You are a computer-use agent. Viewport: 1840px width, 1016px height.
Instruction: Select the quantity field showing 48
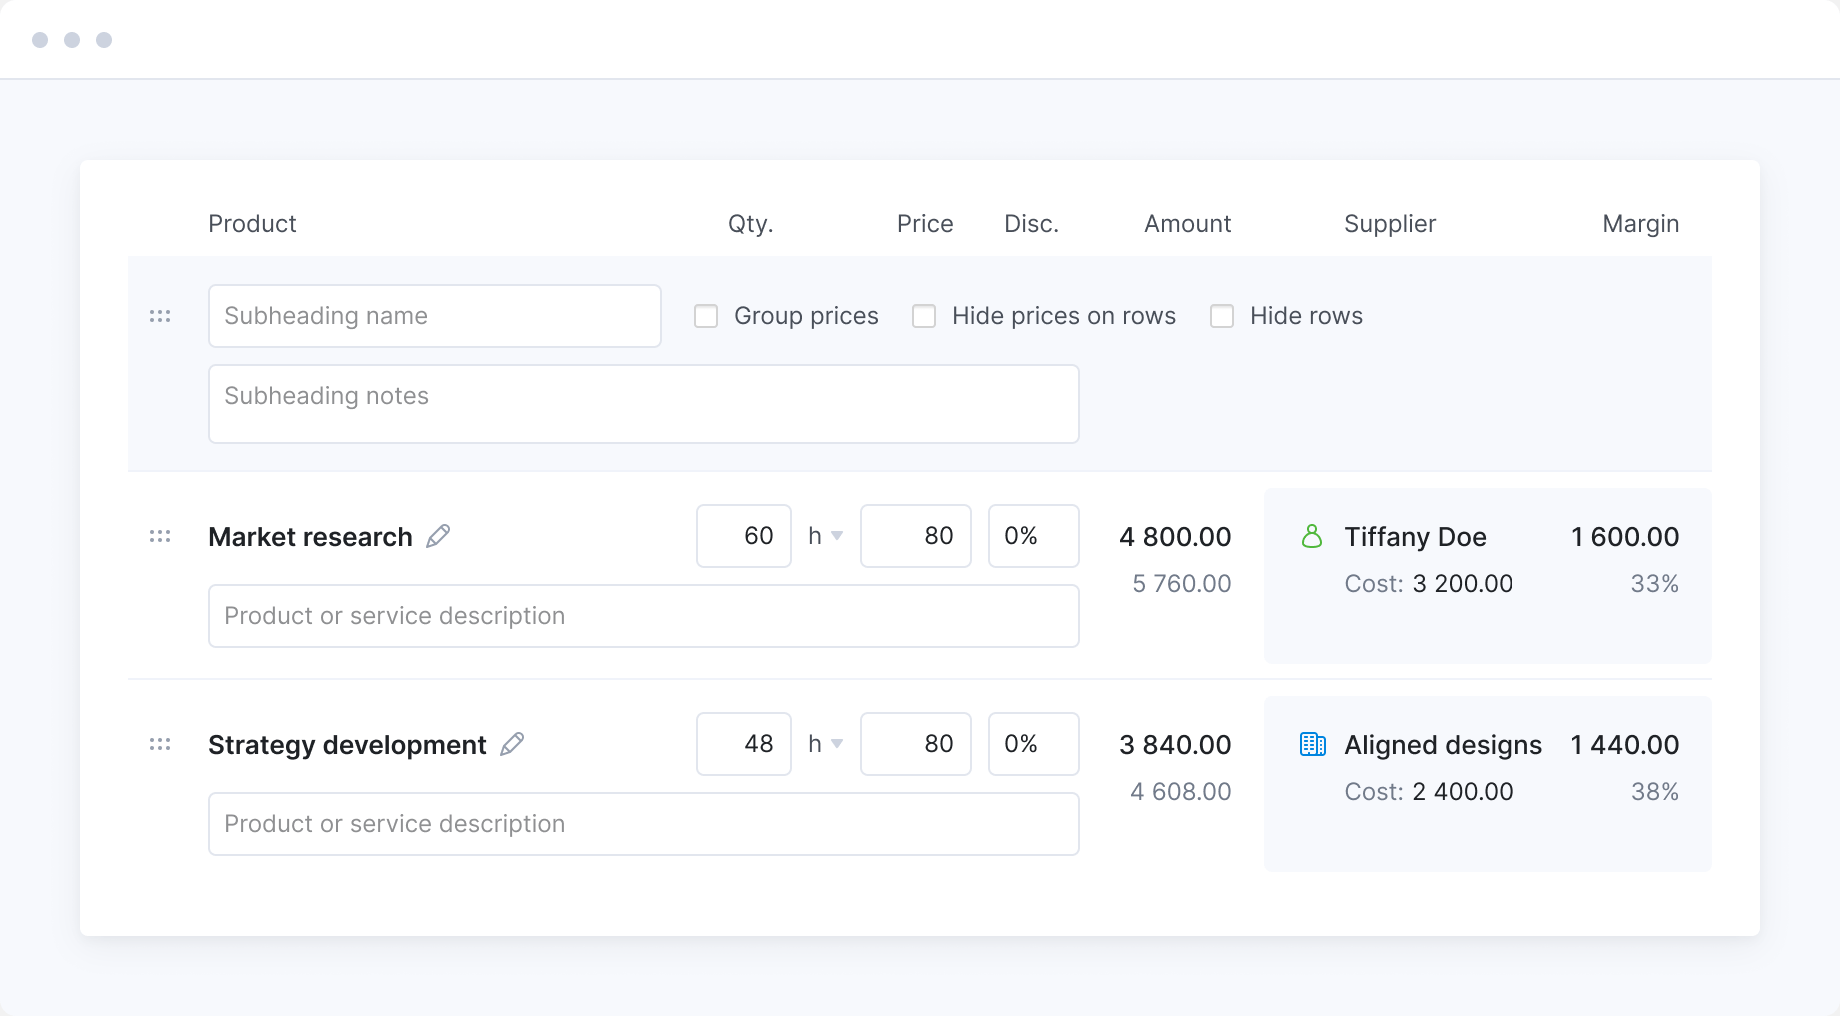[x=744, y=744]
